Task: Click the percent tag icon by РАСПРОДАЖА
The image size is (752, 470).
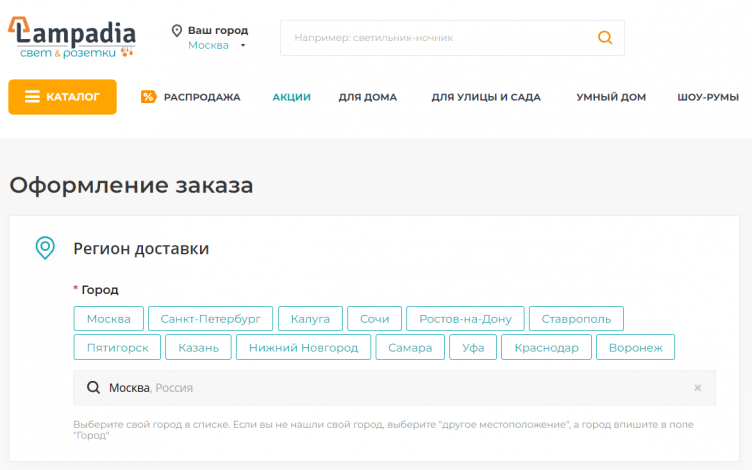Action: (x=148, y=97)
